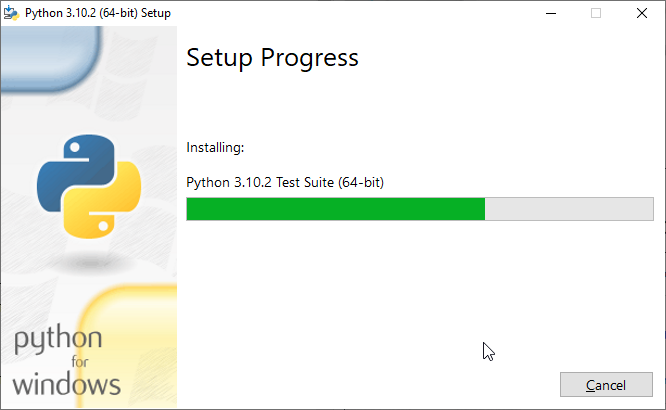Click the disabled maximize button
This screenshot has height=410, width=666.
596,13
